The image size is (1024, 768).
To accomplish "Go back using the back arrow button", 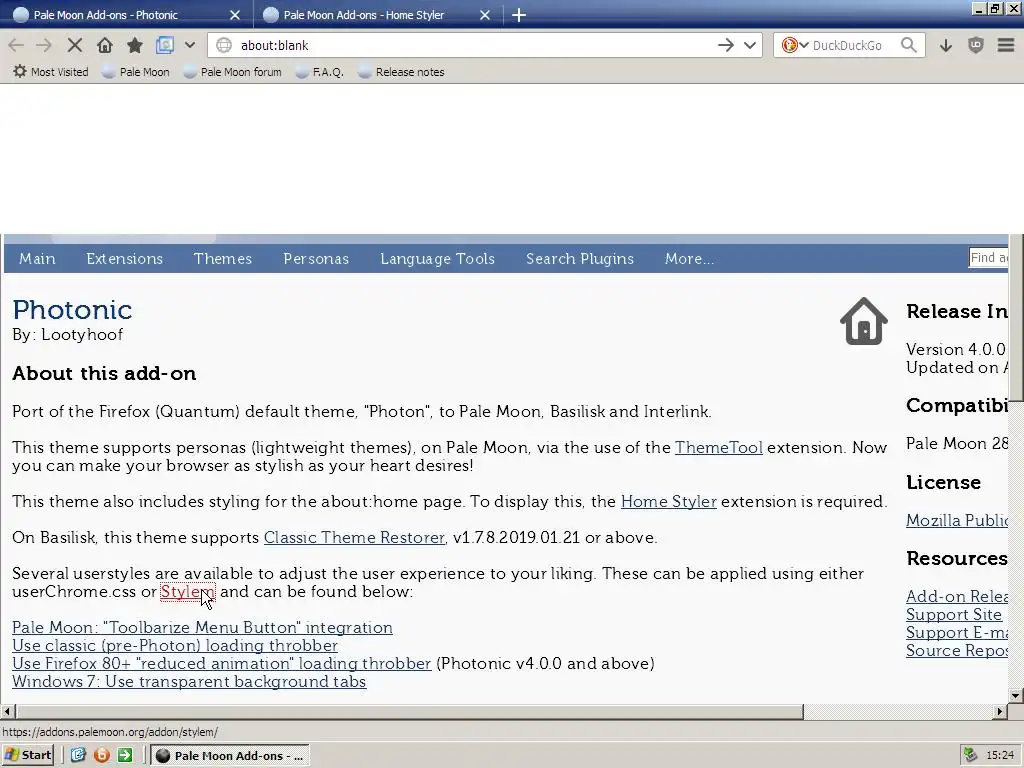I will [16, 45].
